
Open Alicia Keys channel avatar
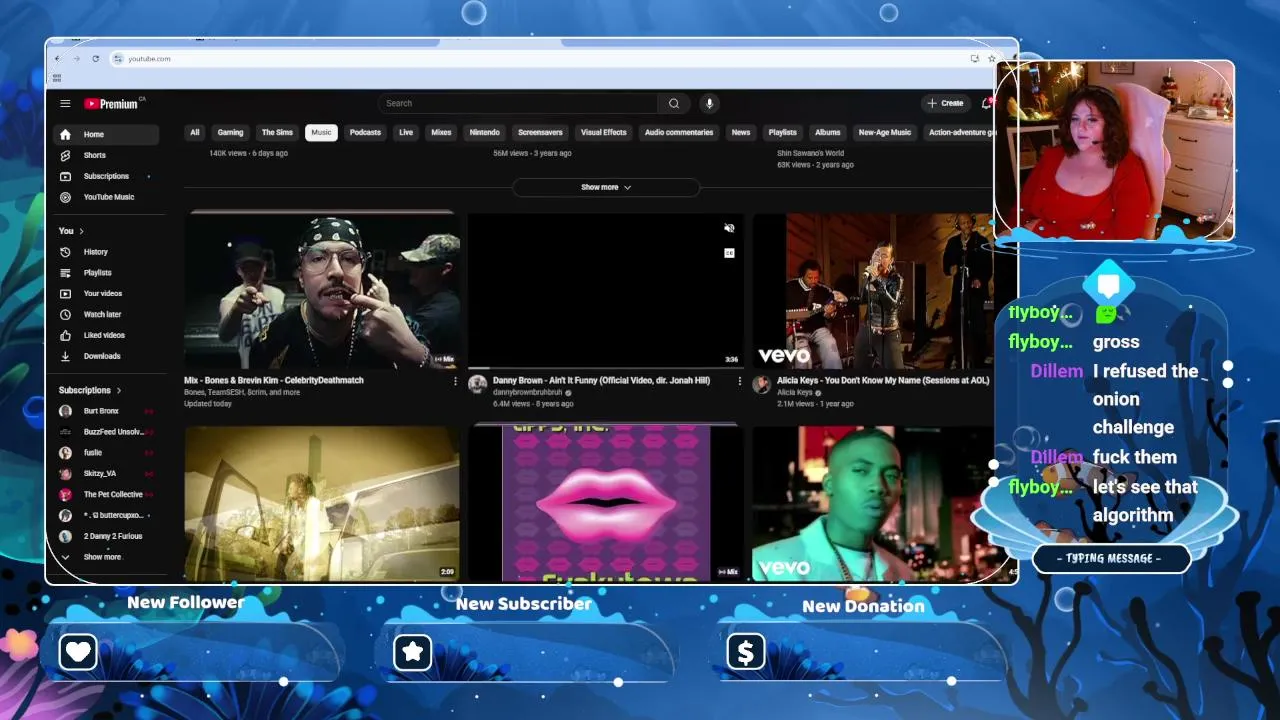762,385
